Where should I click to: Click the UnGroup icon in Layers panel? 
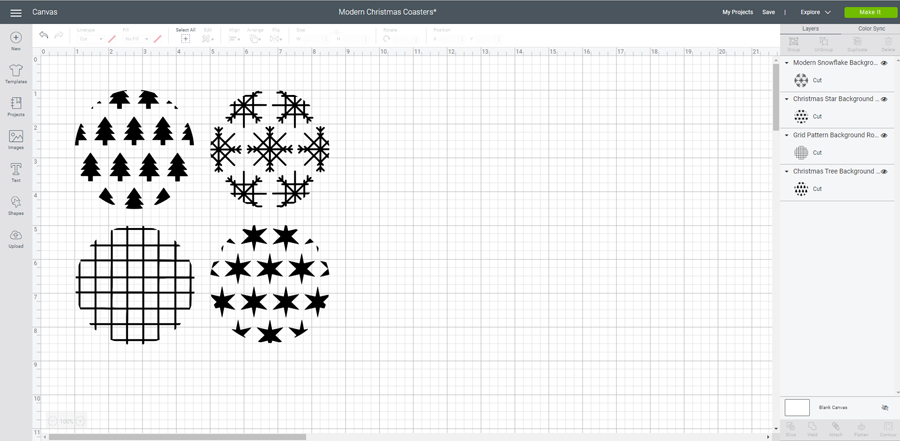(x=824, y=41)
